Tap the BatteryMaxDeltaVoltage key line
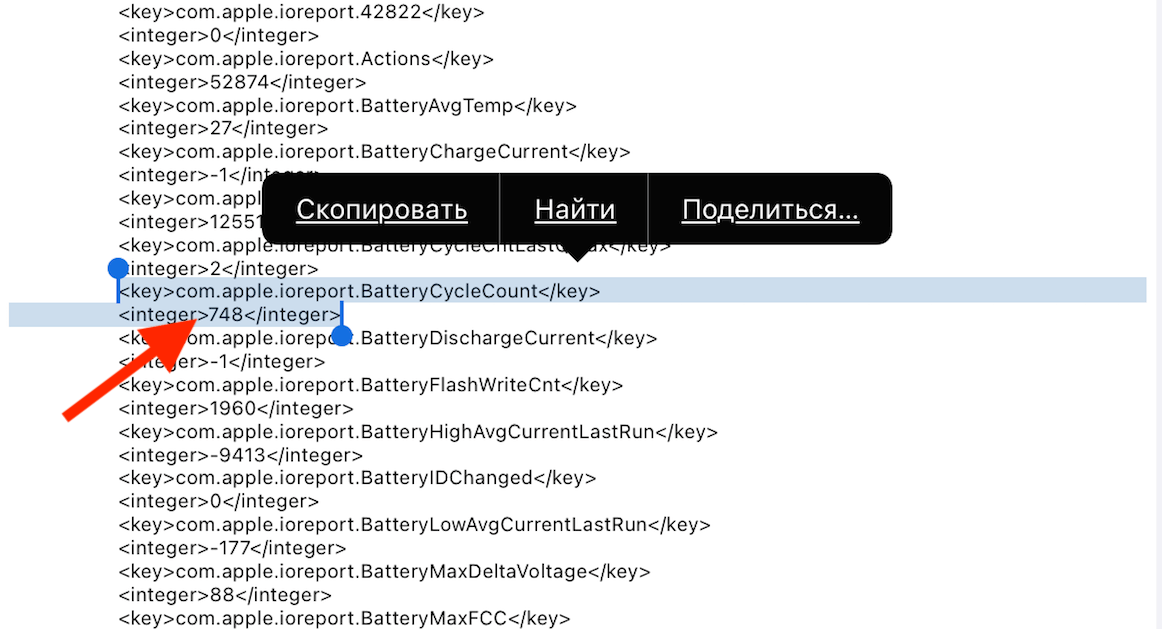 [384, 572]
